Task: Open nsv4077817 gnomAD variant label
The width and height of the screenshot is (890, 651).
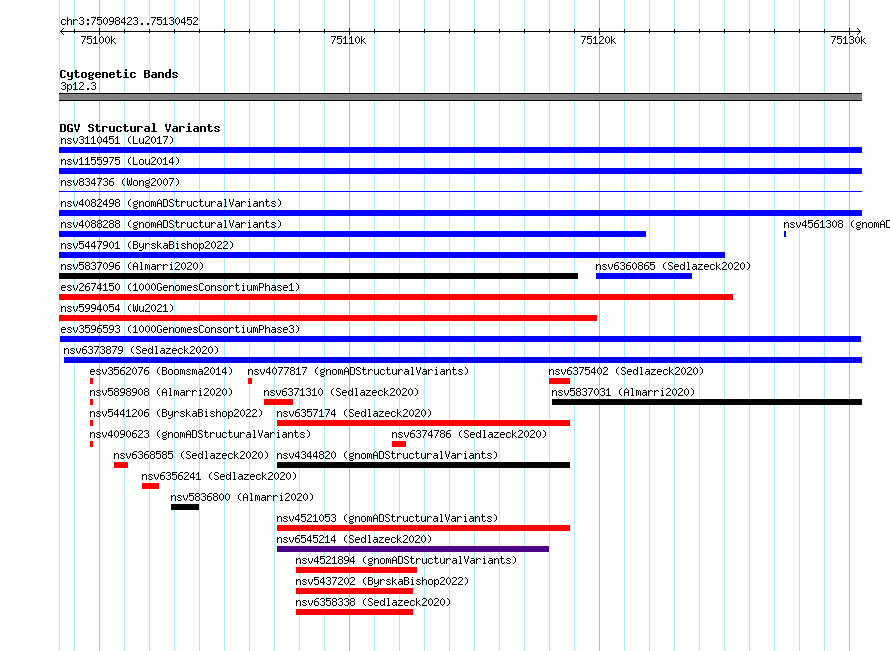Action: (x=358, y=371)
